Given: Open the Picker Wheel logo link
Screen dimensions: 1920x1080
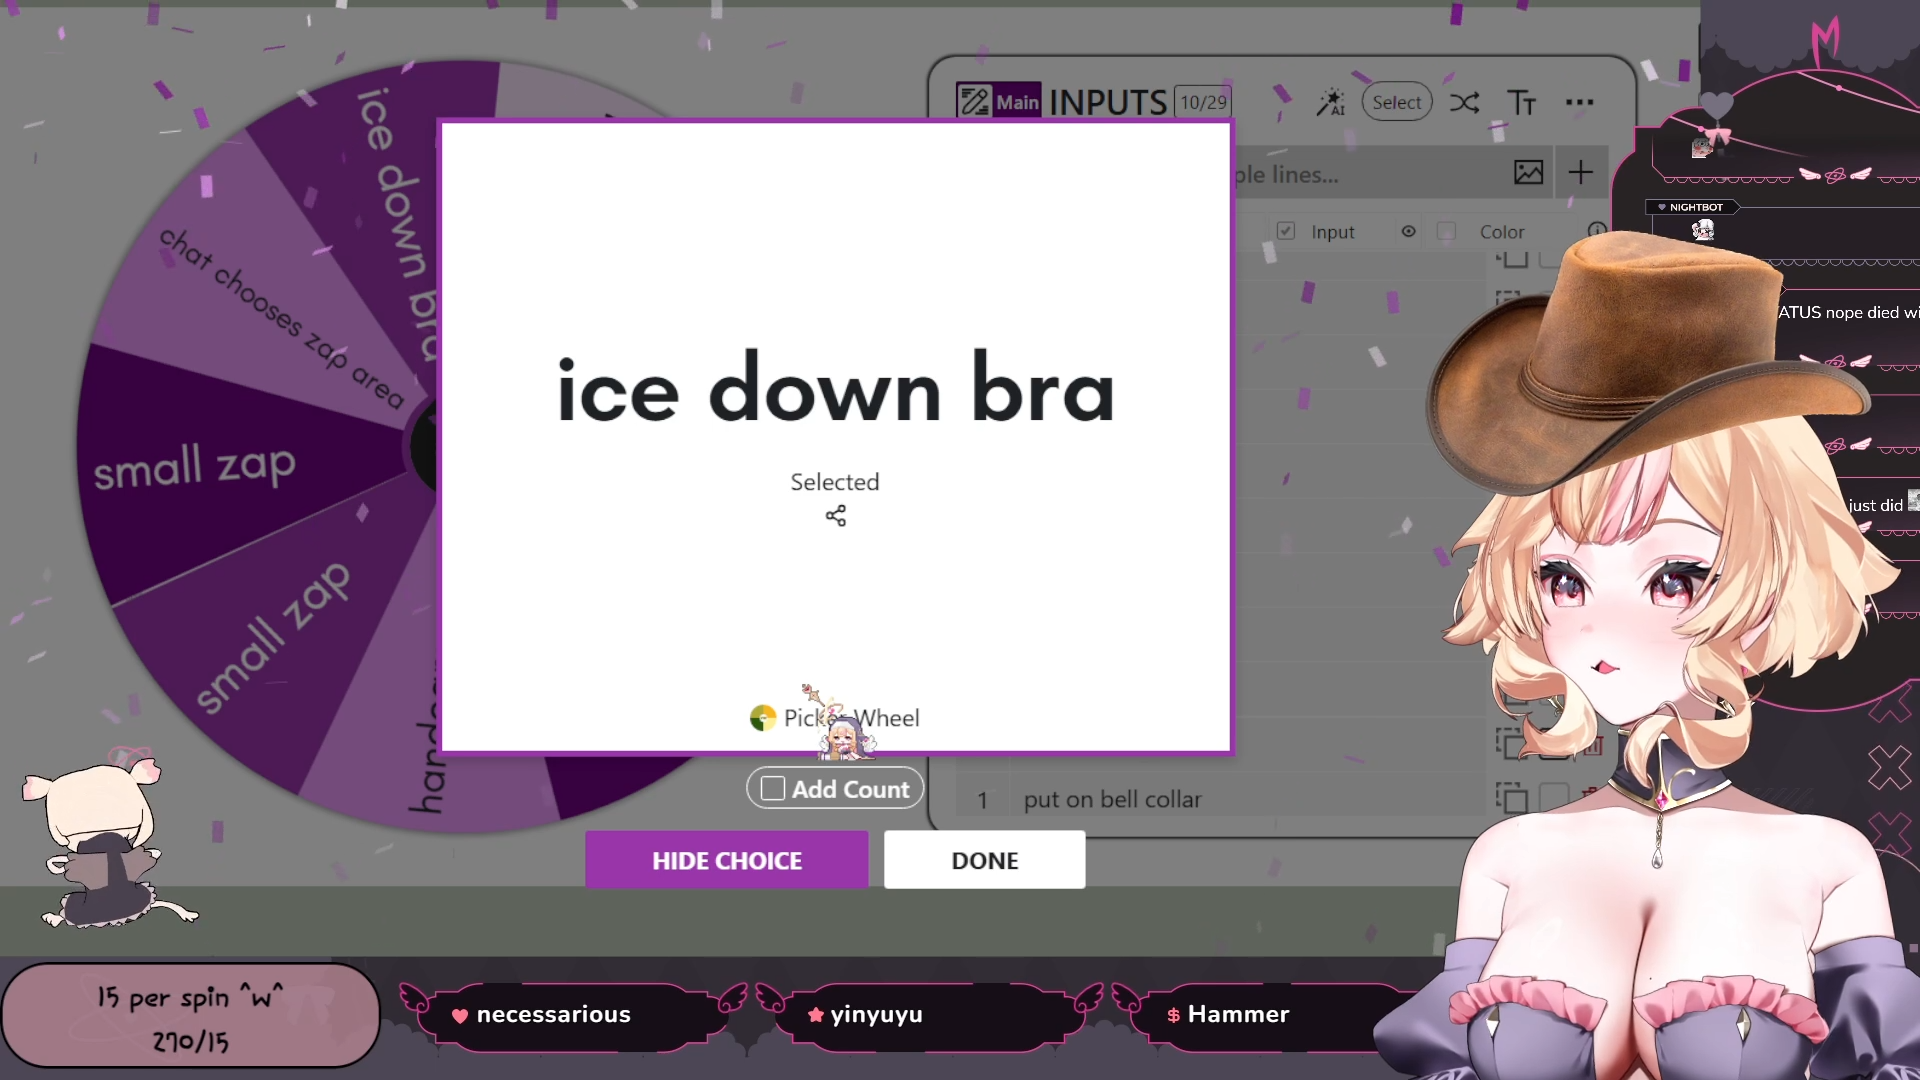Looking at the screenshot, I should click(x=835, y=718).
